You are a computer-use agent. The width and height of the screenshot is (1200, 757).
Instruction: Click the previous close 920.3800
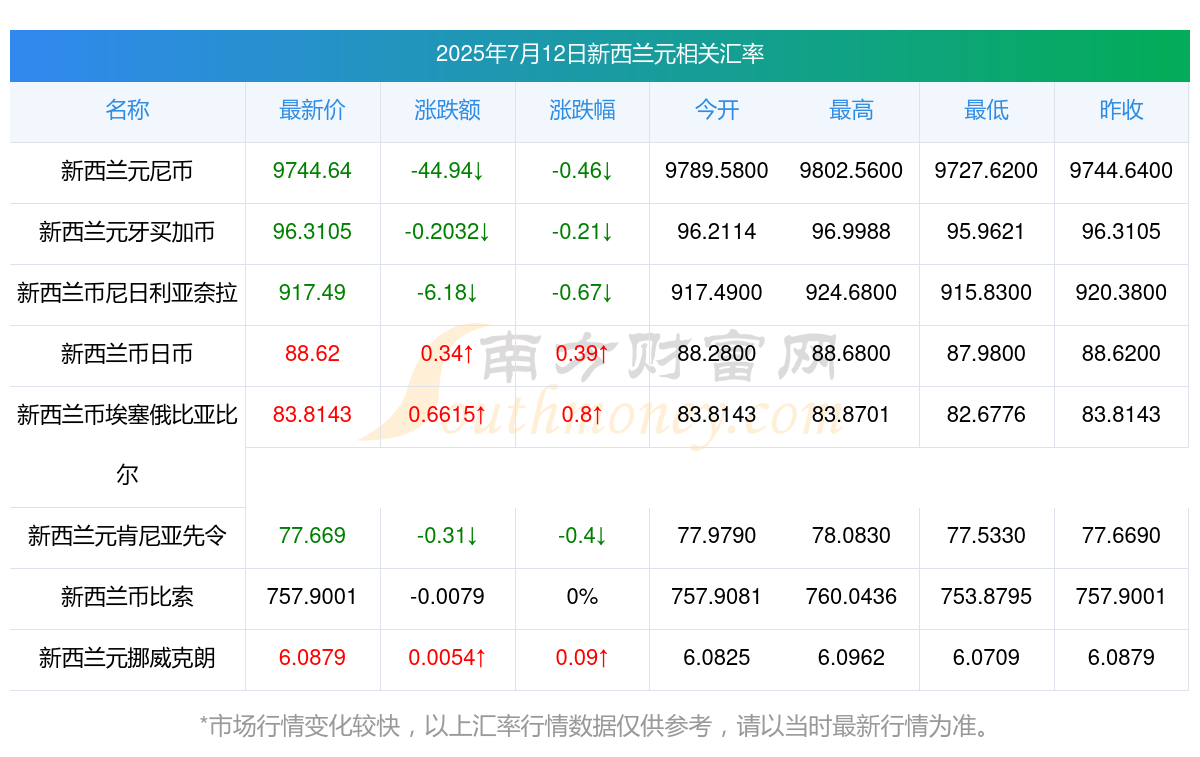click(x=1121, y=293)
